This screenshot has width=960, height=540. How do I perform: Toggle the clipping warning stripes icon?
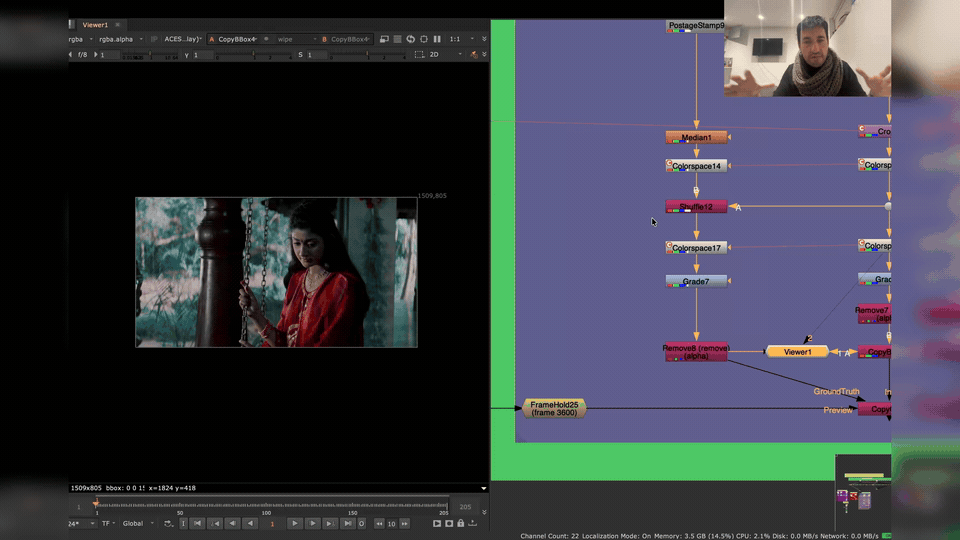[398, 39]
